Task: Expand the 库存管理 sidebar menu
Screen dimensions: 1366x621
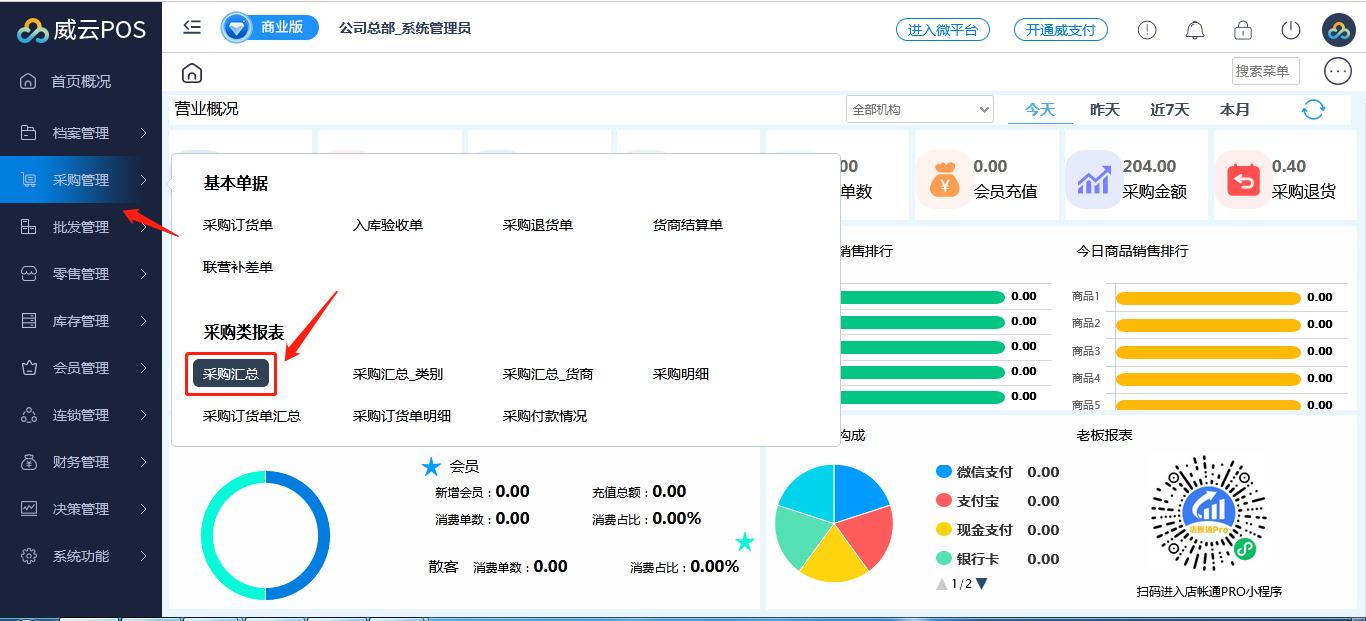Action: pyautogui.click(x=82, y=321)
